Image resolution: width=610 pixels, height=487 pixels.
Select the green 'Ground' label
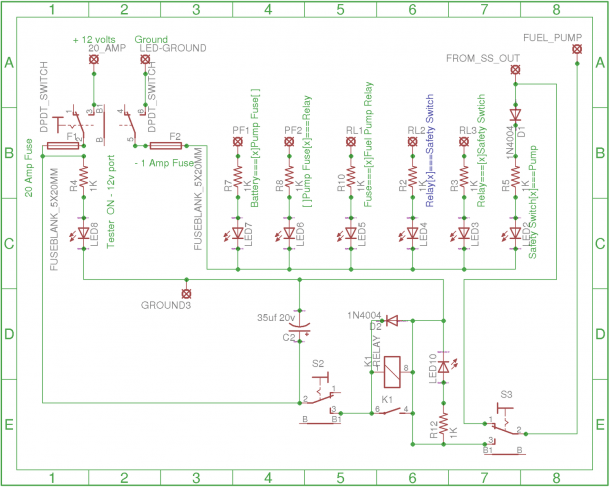[151, 39]
